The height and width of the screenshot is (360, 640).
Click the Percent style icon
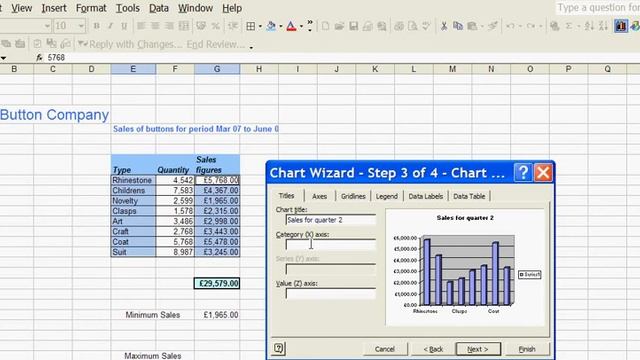pos(216,26)
